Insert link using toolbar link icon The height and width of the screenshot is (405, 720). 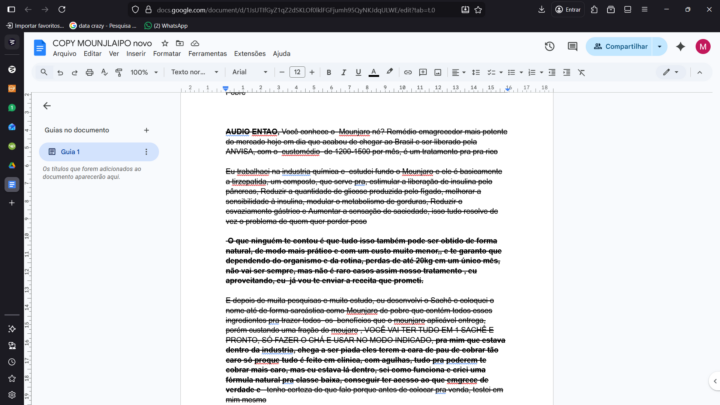point(407,72)
